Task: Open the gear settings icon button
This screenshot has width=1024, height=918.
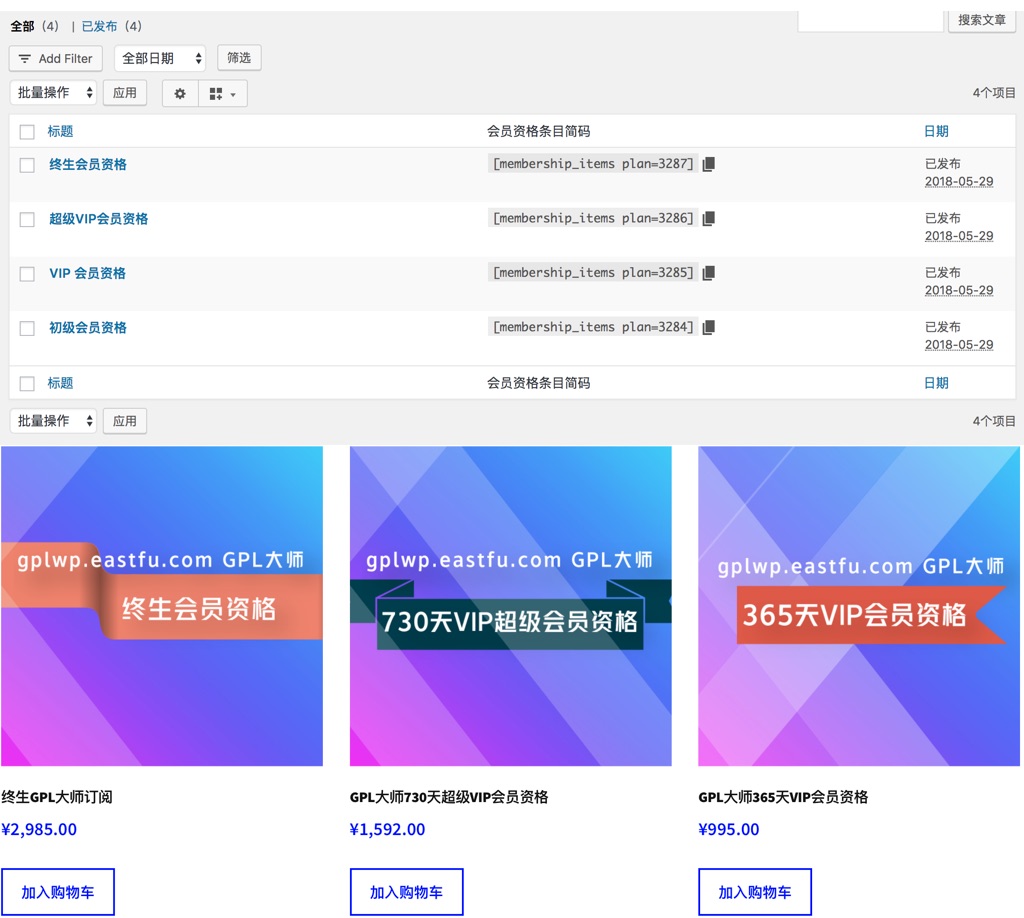Action: (x=180, y=94)
